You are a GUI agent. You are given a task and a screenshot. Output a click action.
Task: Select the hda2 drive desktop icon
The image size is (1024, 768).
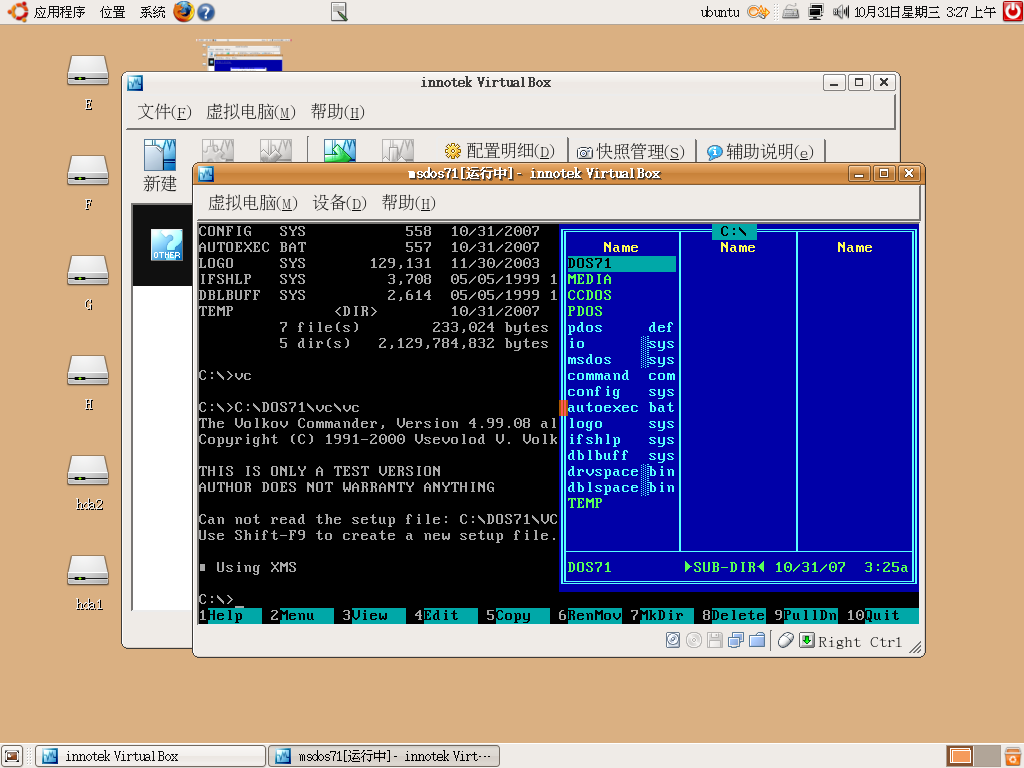[88, 482]
